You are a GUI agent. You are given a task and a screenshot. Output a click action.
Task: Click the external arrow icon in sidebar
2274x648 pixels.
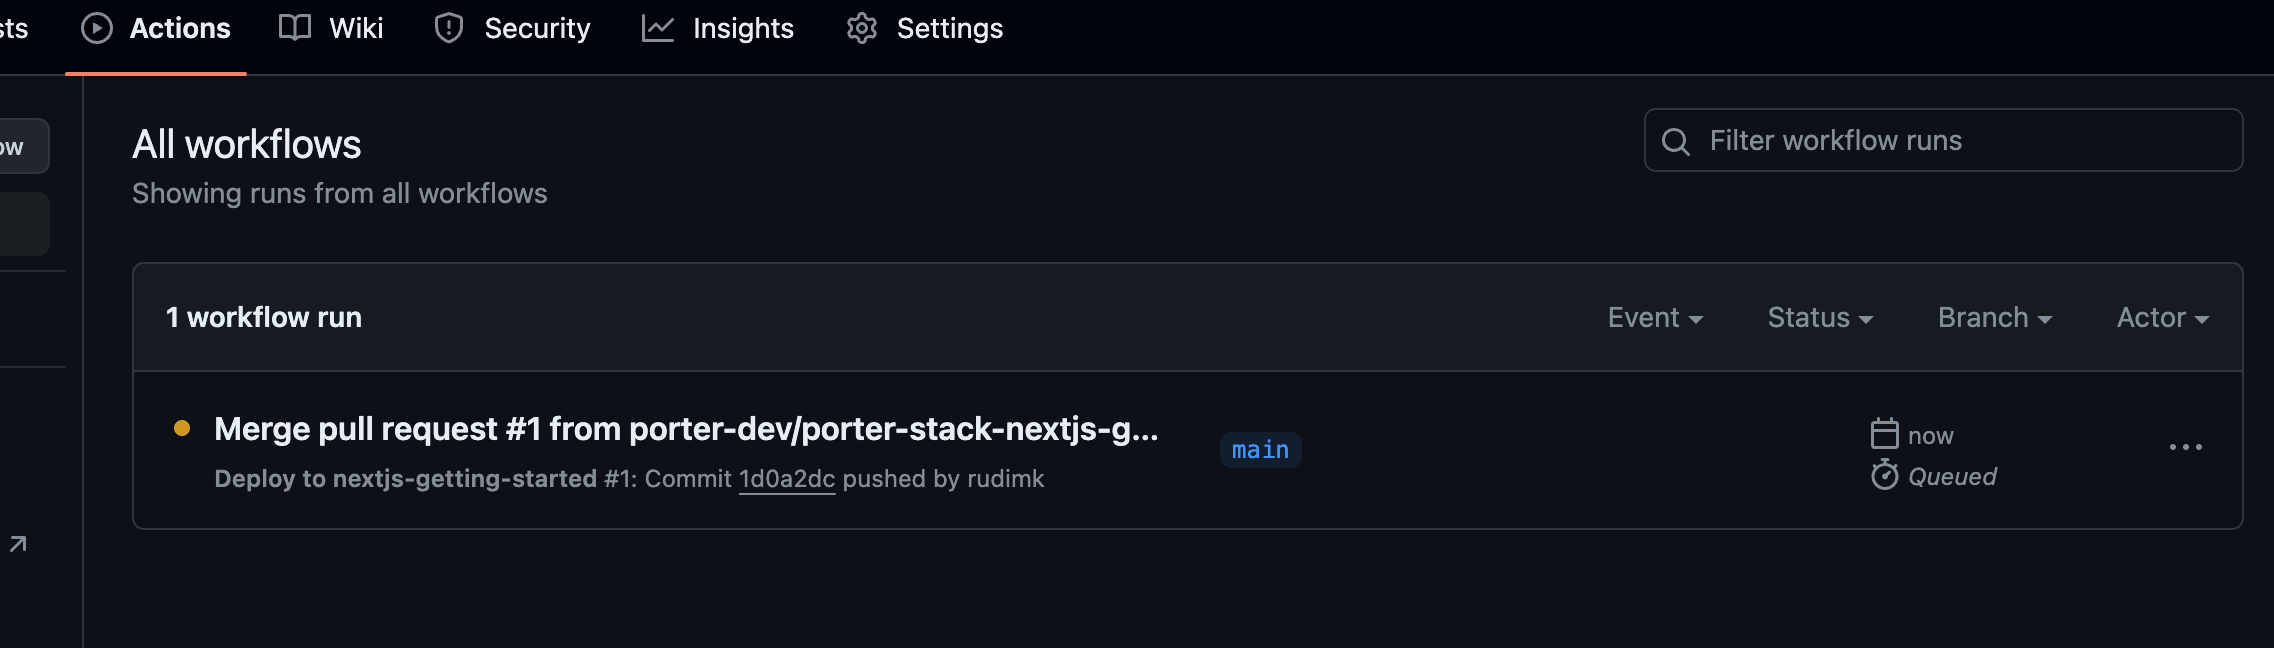(x=18, y=544)
